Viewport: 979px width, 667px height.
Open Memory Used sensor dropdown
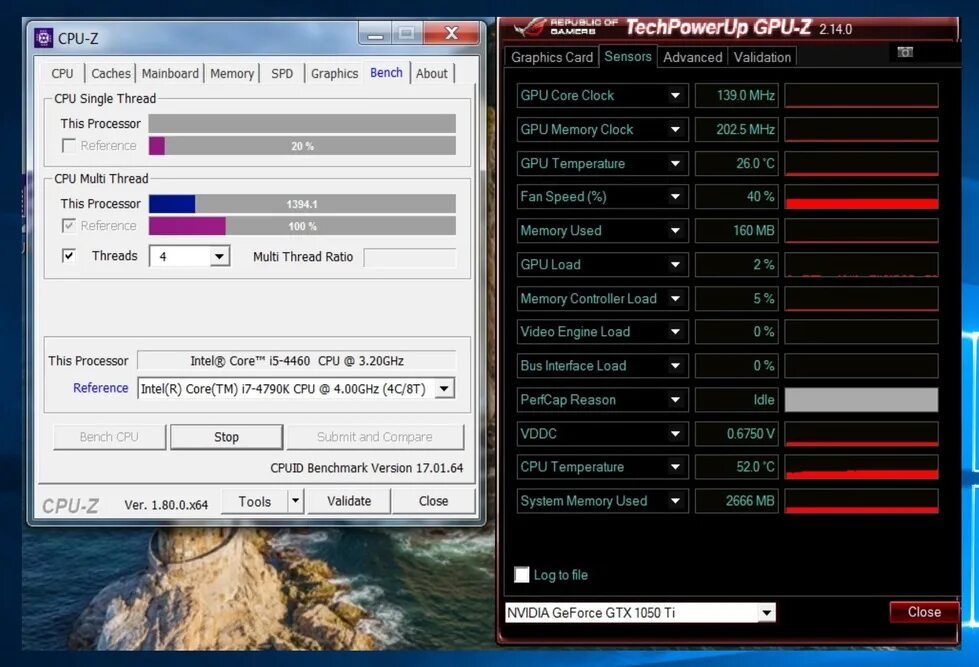675,230
